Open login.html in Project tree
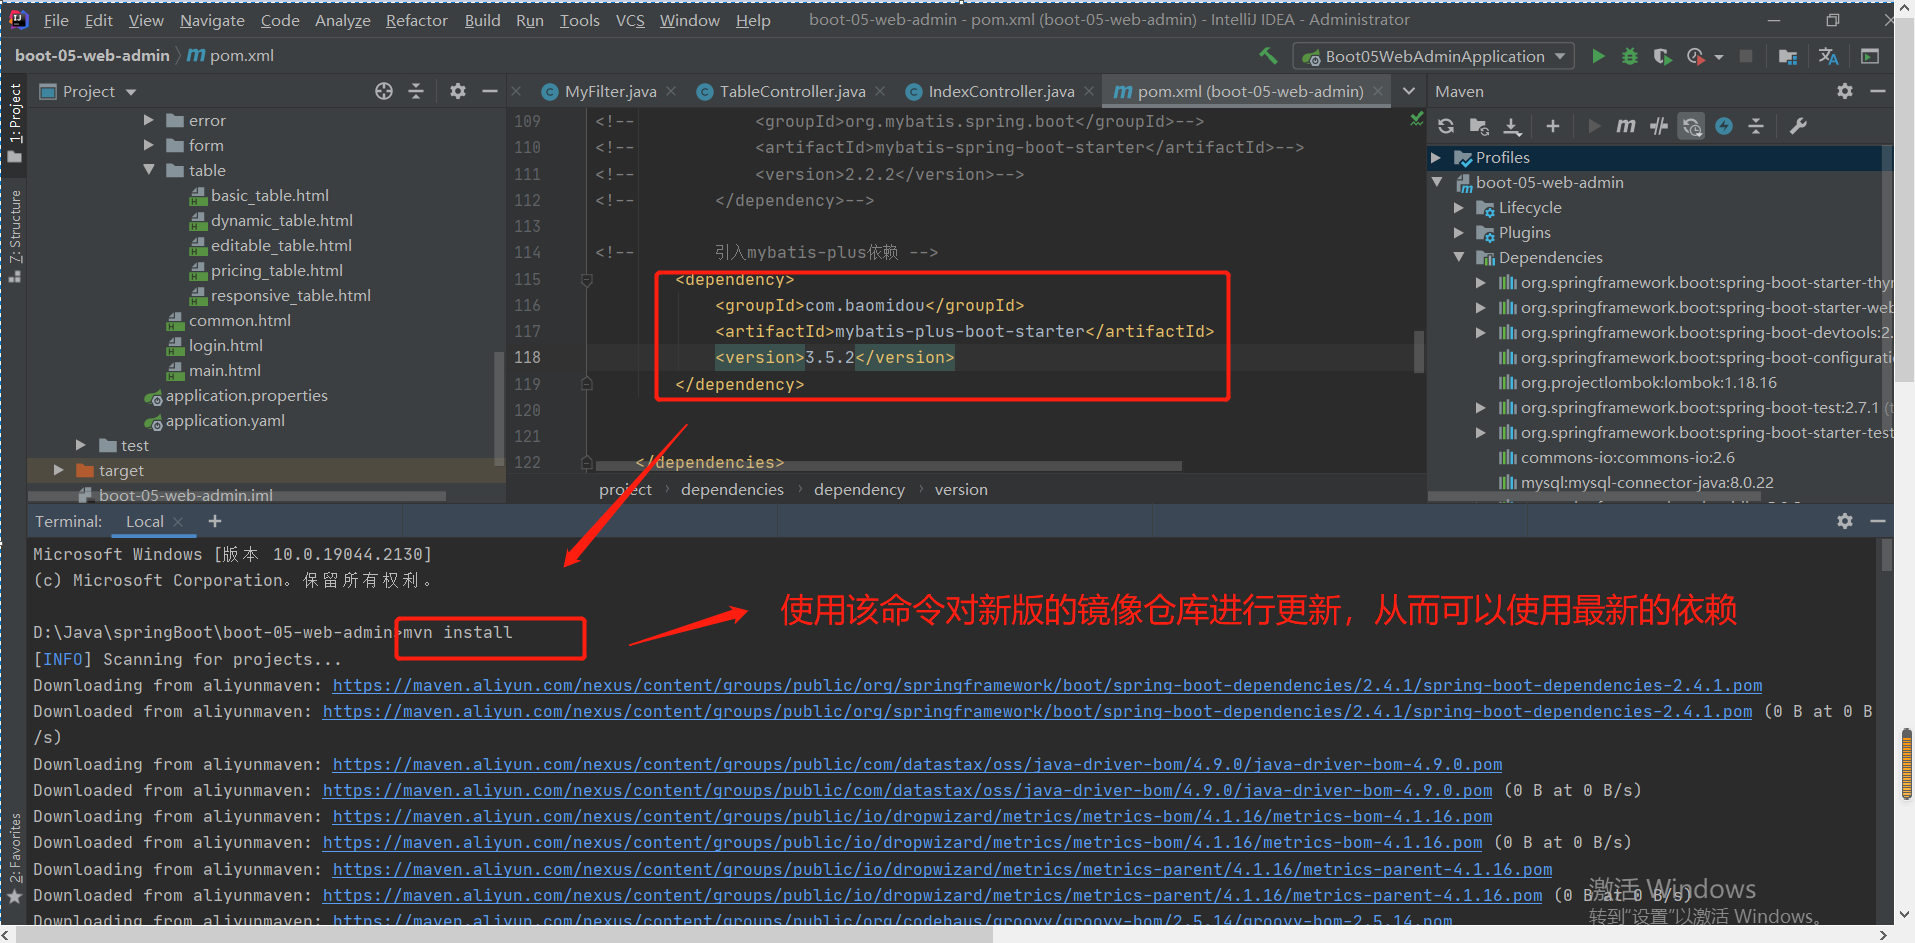The width and height of the screenshot is (1915, 943). point(226,345)
